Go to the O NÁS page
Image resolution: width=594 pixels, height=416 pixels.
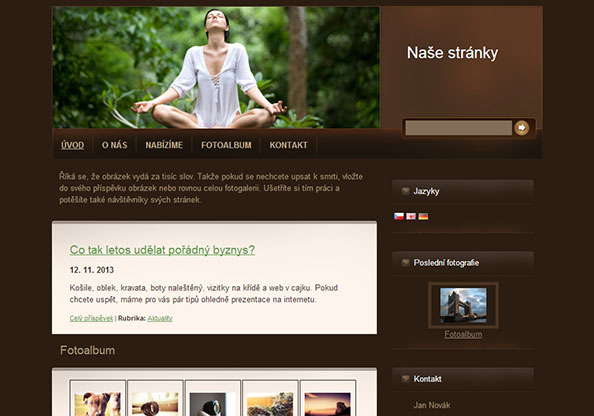114,145
